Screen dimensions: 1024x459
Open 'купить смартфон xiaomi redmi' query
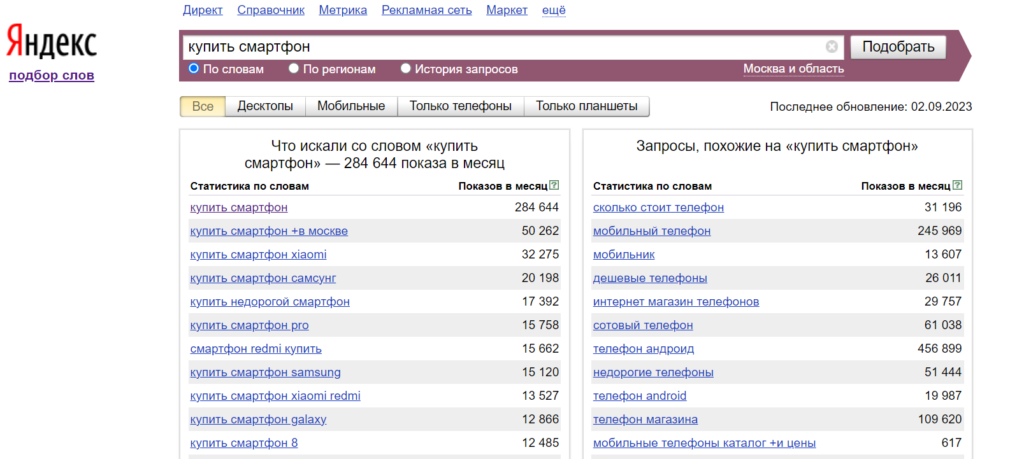coord(275,396)
